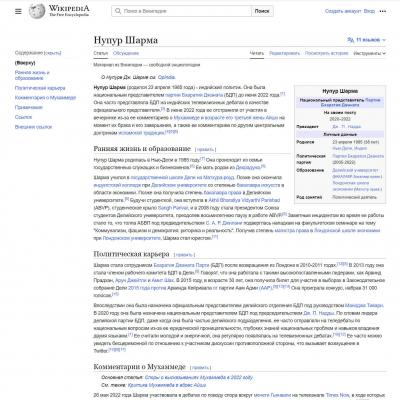Edit the 'Ранняя жизнь и образование' section
This screenshot has height=400, width=400.
[205, 150]
